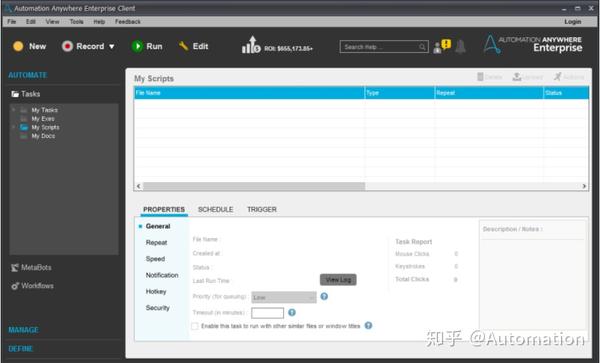Click the View Log button
600x363 pixels.
point(338,280)
